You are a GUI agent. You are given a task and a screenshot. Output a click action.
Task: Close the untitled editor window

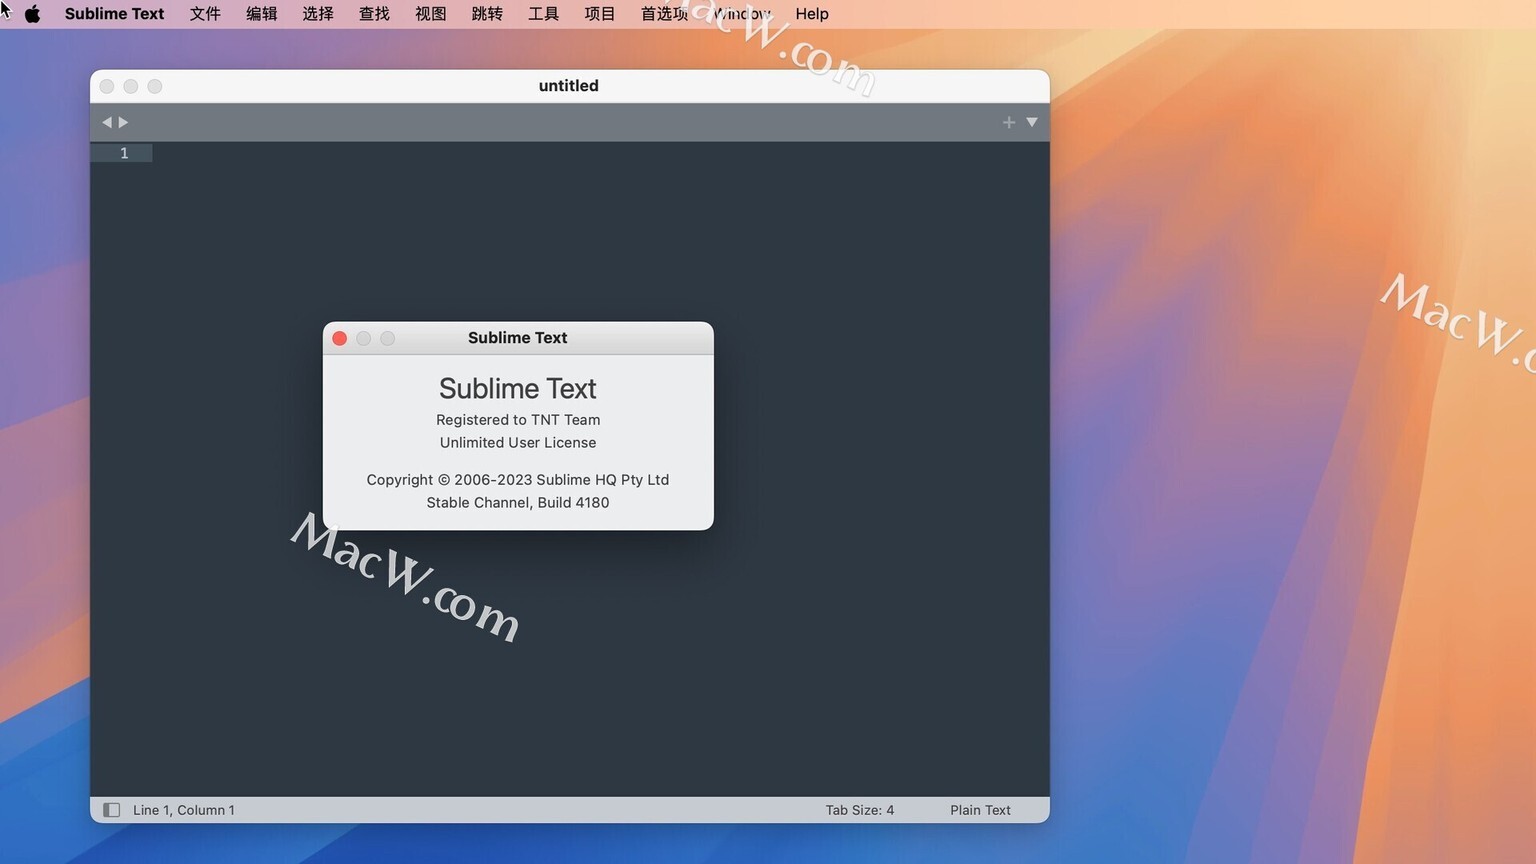(107, 86)
